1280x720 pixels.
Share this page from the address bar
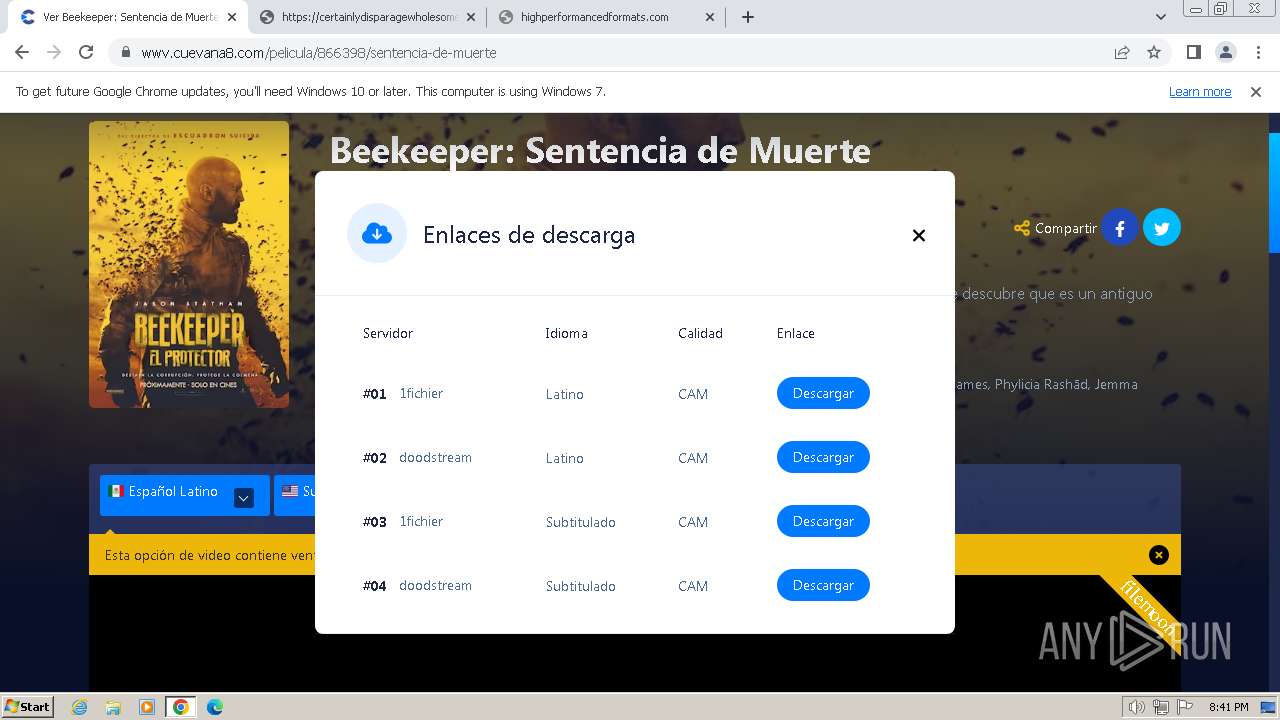point(1122,52)
